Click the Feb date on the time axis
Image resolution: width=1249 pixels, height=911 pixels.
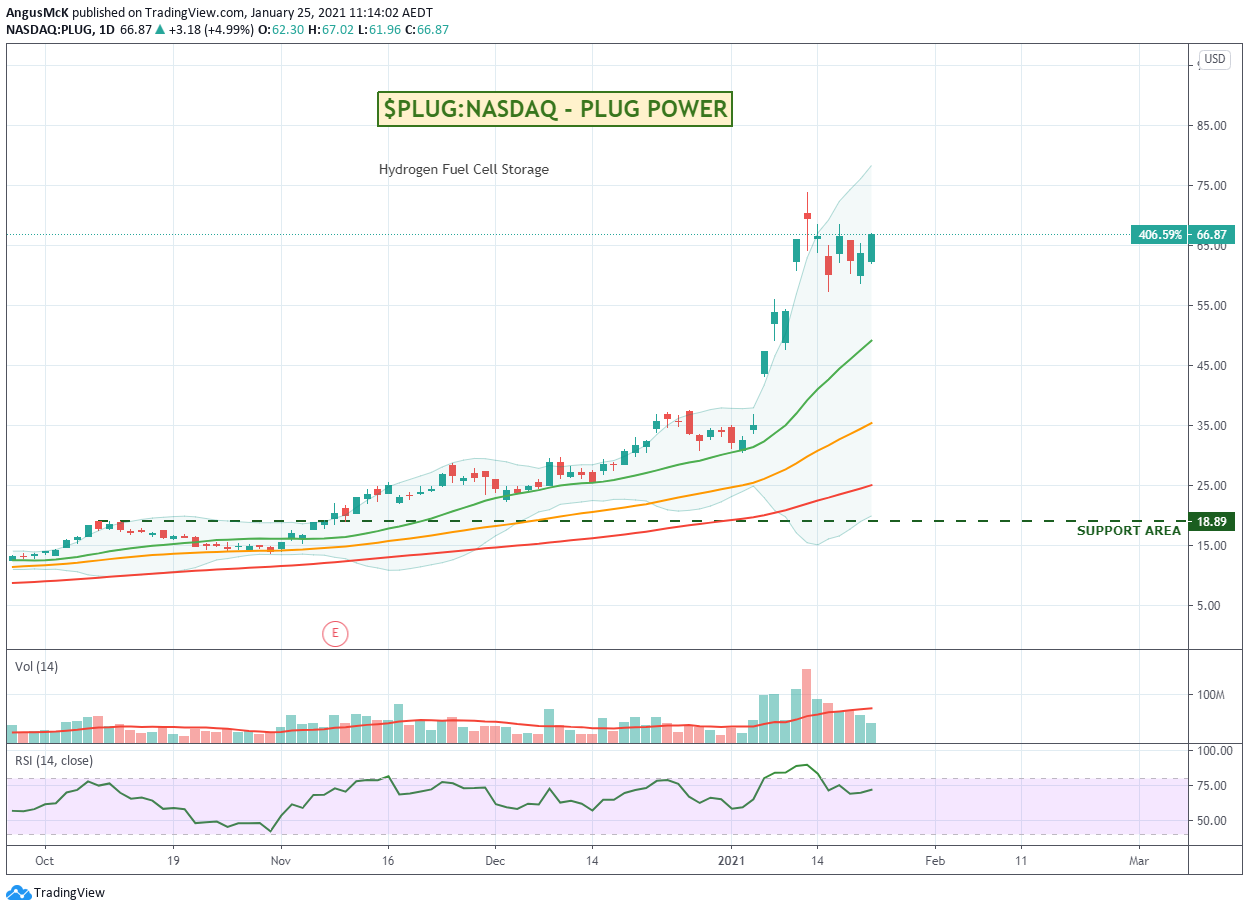click(x=934, y=860)
